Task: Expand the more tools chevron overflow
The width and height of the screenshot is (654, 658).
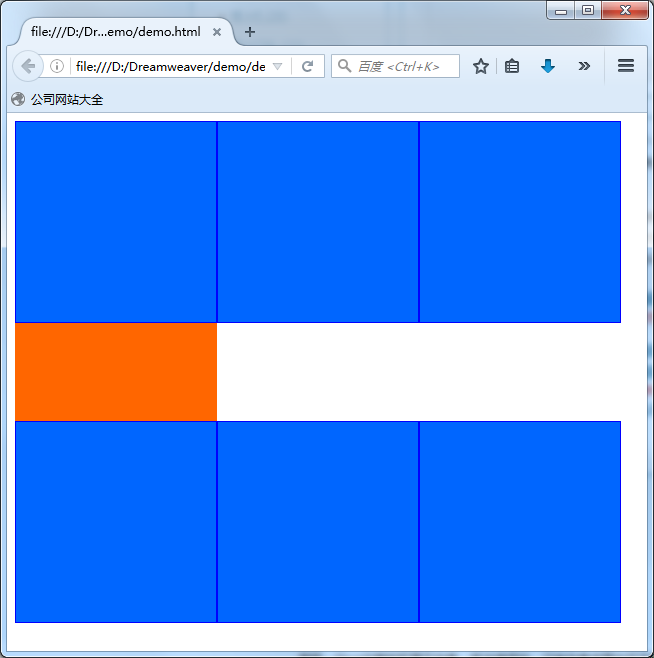Action: pos(584,66)
